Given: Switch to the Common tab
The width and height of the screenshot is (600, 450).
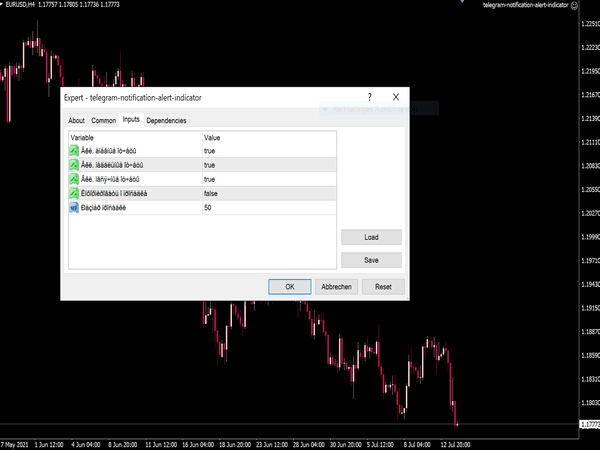Looking at the screenshot, I should point(103,121).
